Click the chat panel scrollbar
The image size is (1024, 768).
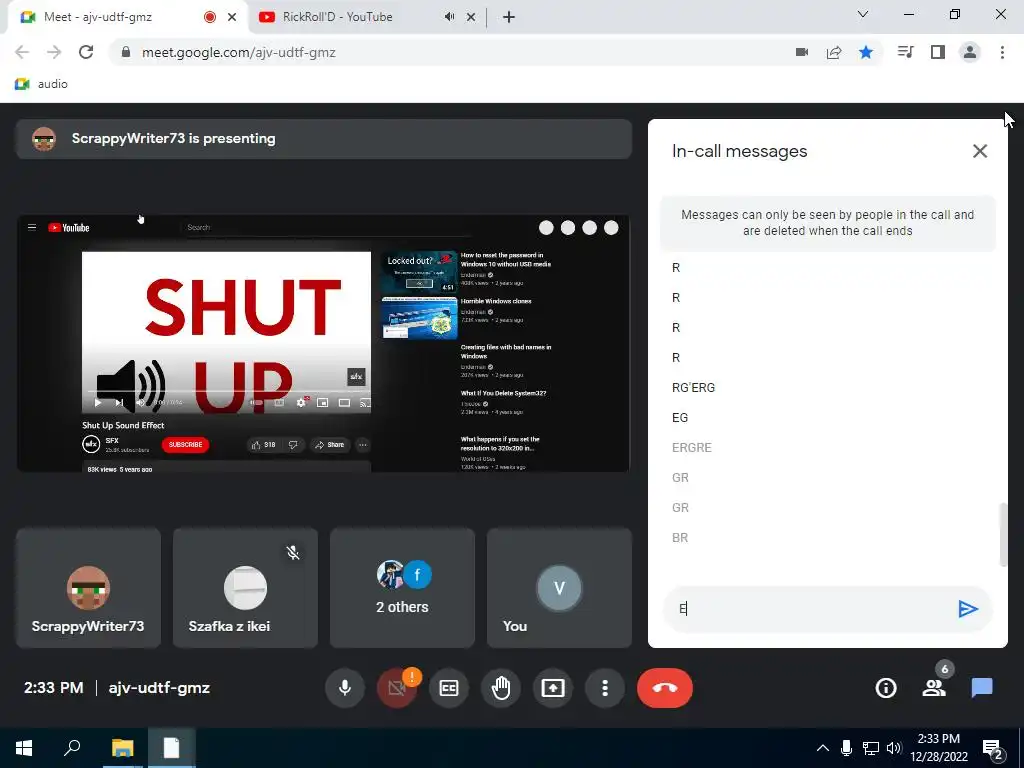[x=1003, y=535]
